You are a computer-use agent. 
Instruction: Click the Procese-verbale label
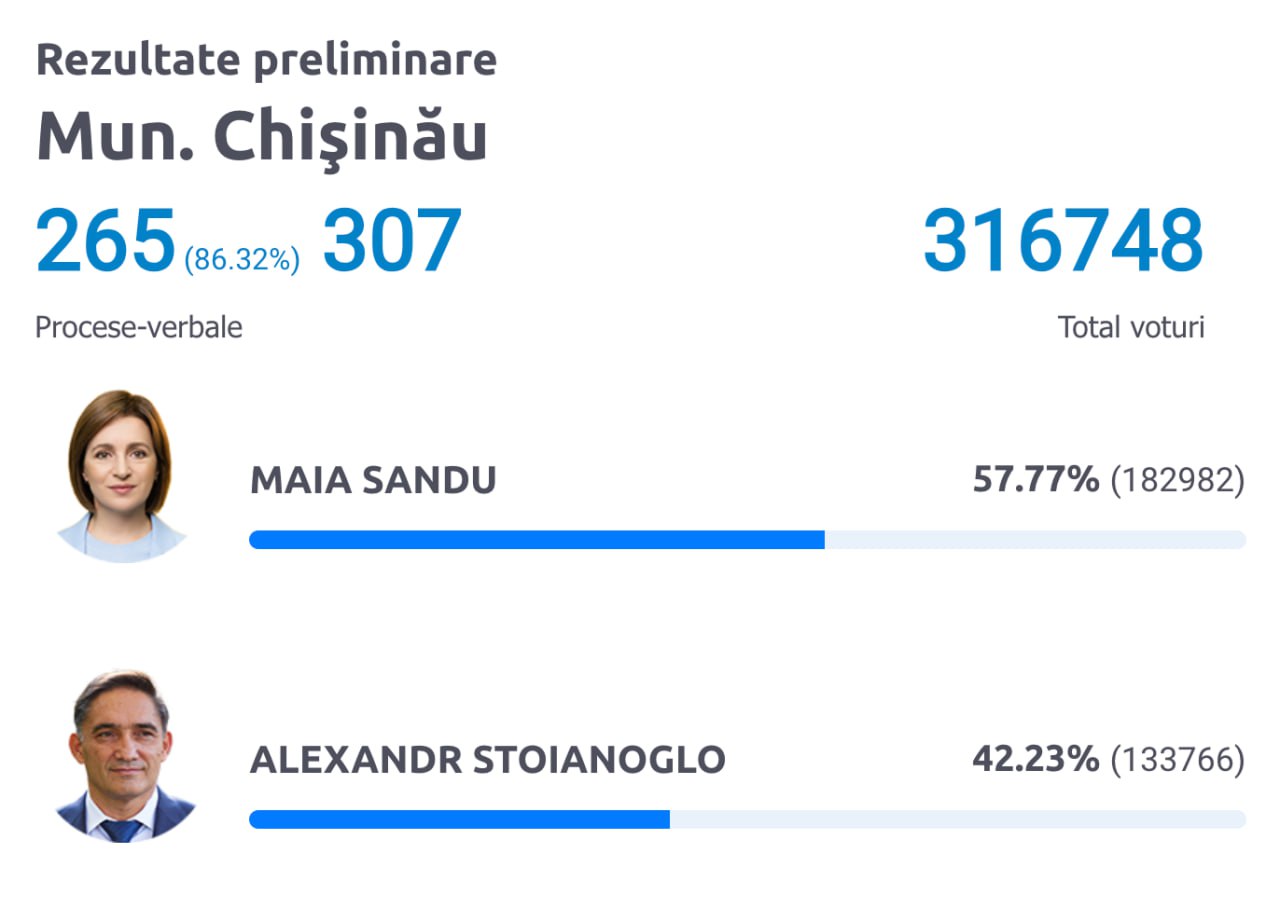(139, 327)
